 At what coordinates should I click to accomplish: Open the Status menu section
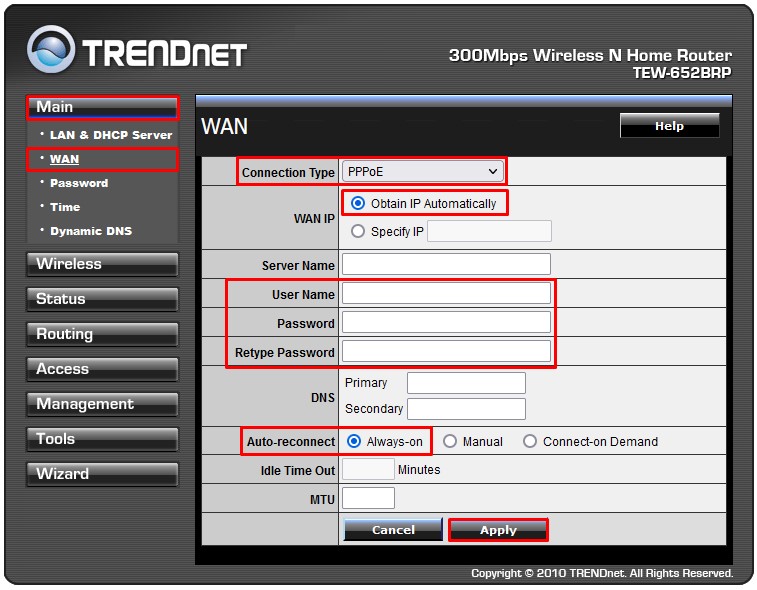[x=101, y=299]
